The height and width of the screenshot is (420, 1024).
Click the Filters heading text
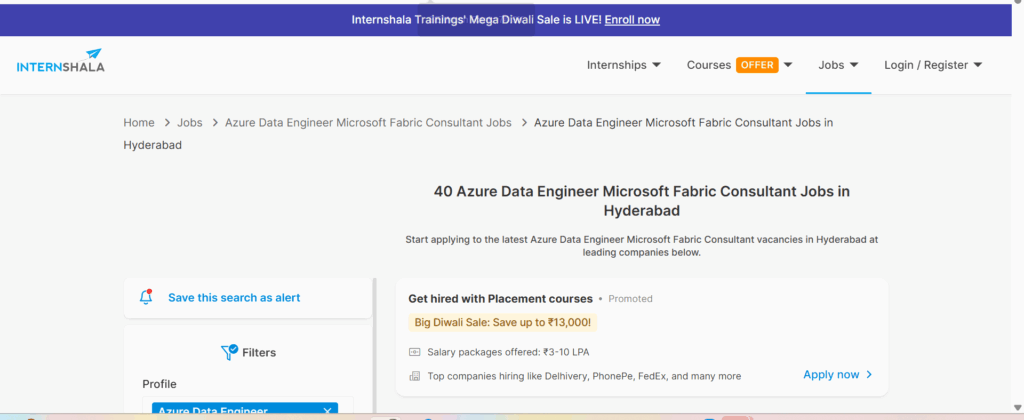point(259,353)
